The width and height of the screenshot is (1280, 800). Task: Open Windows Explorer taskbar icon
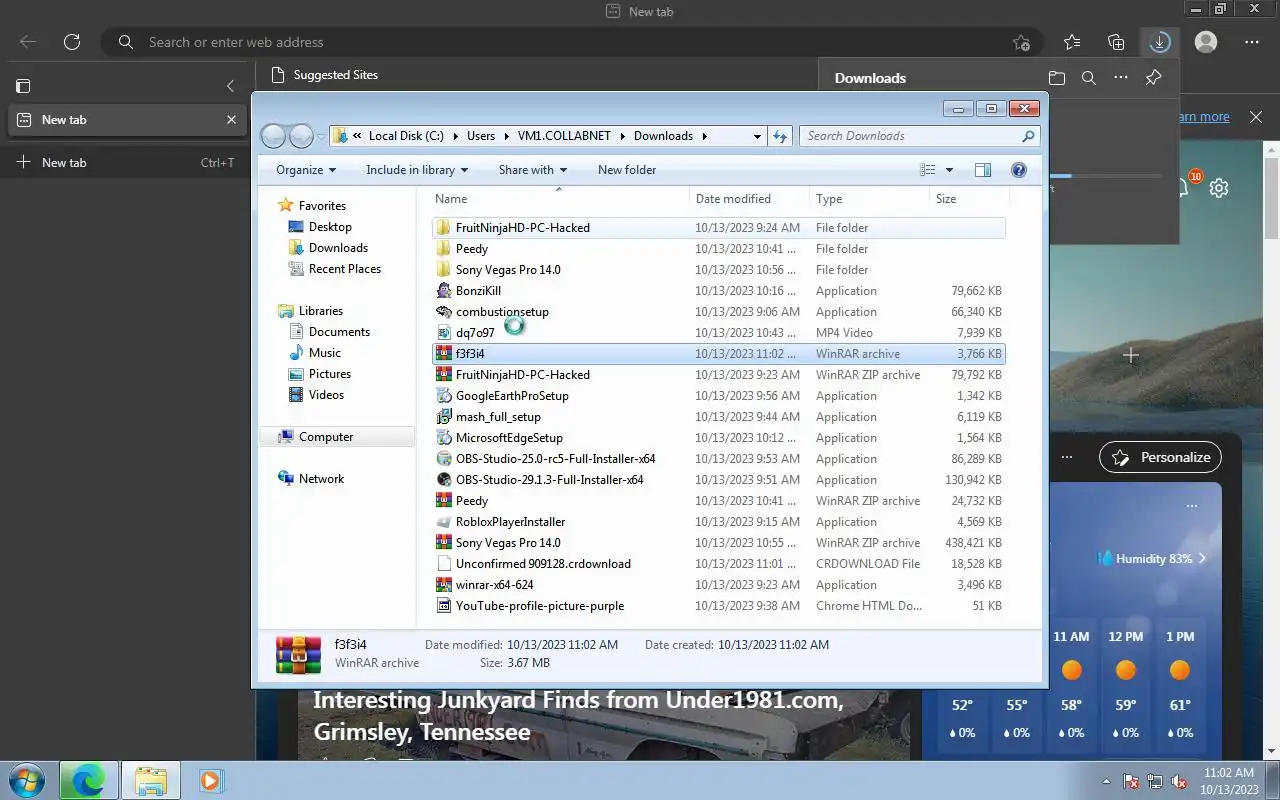pyautogui.click(x=150, y=780)
